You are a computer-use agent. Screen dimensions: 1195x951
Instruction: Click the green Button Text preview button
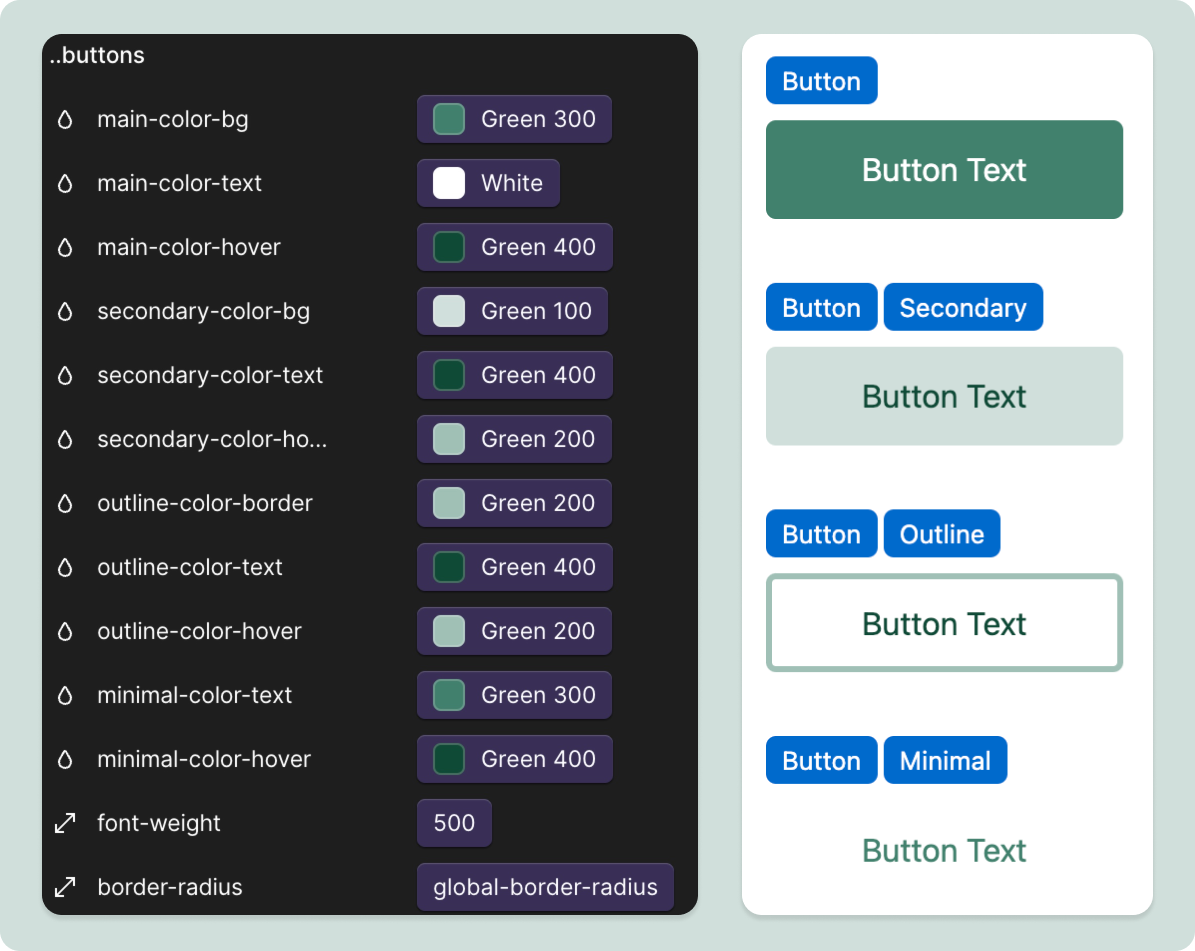tap(944, 169)
